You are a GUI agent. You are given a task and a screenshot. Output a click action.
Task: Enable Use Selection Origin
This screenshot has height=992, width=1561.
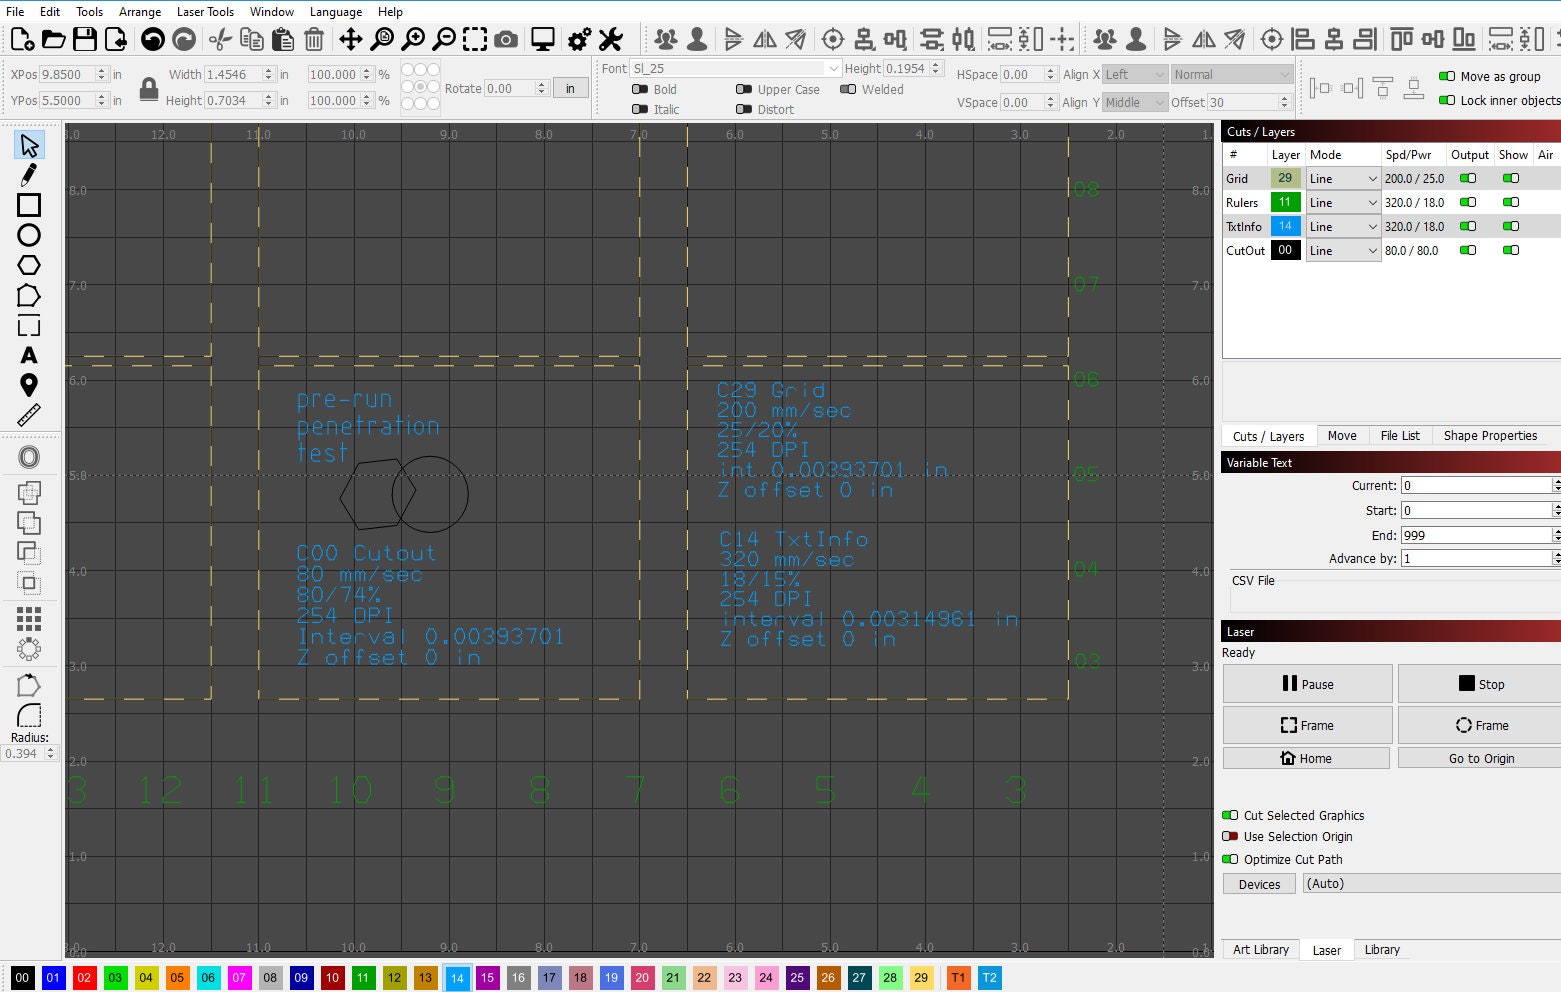point(1229,837)
